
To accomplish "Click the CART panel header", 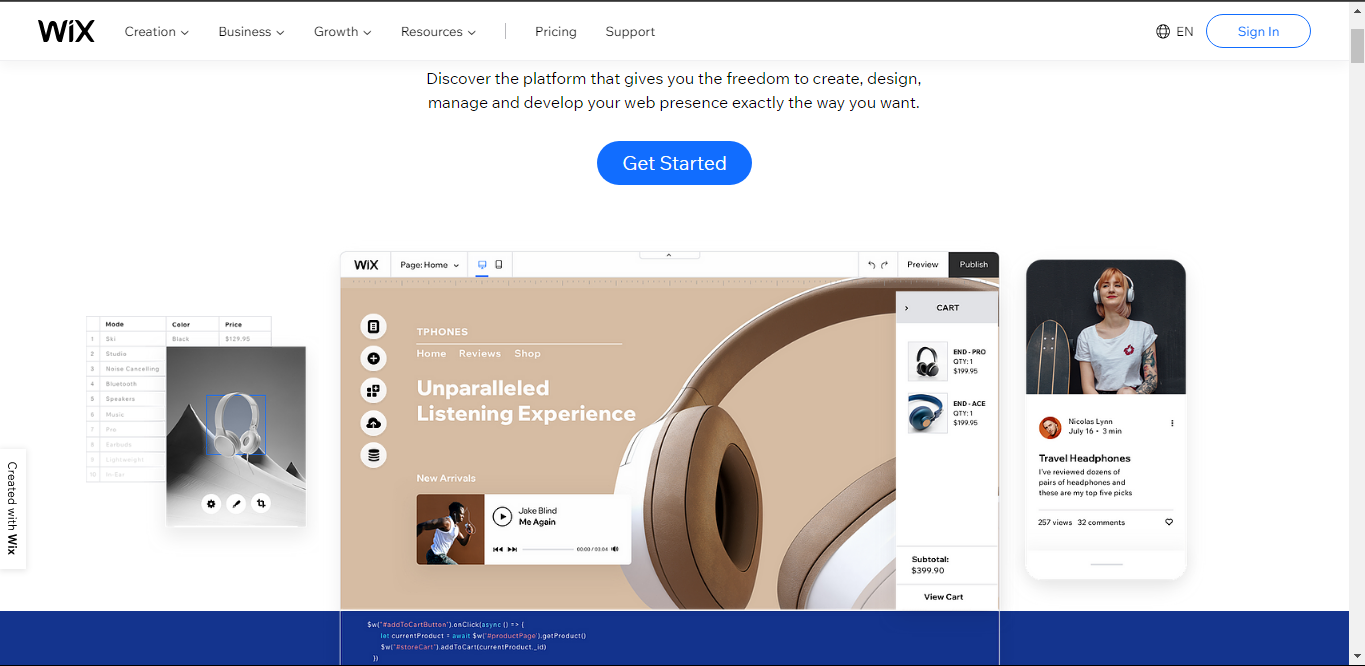I will pos(947,308).
